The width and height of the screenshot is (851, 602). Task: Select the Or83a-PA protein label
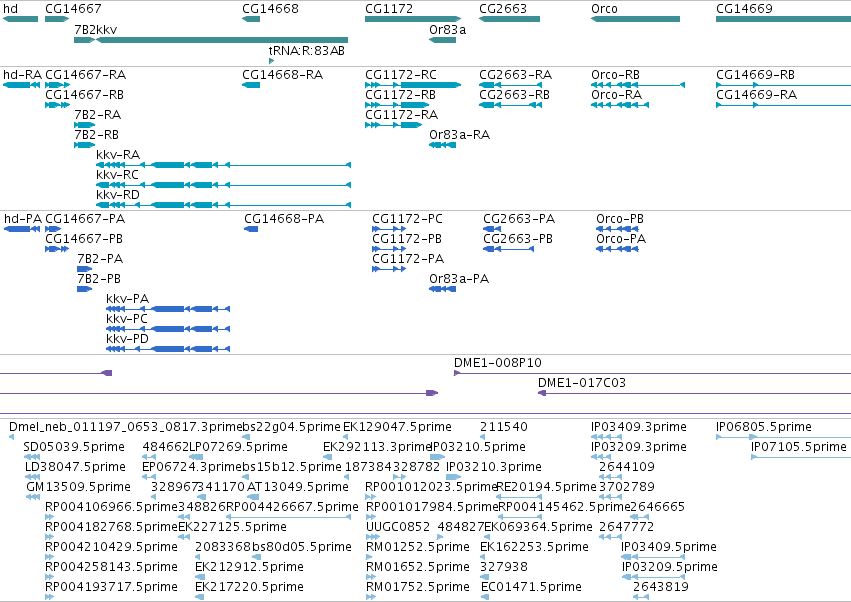point(459,279)
